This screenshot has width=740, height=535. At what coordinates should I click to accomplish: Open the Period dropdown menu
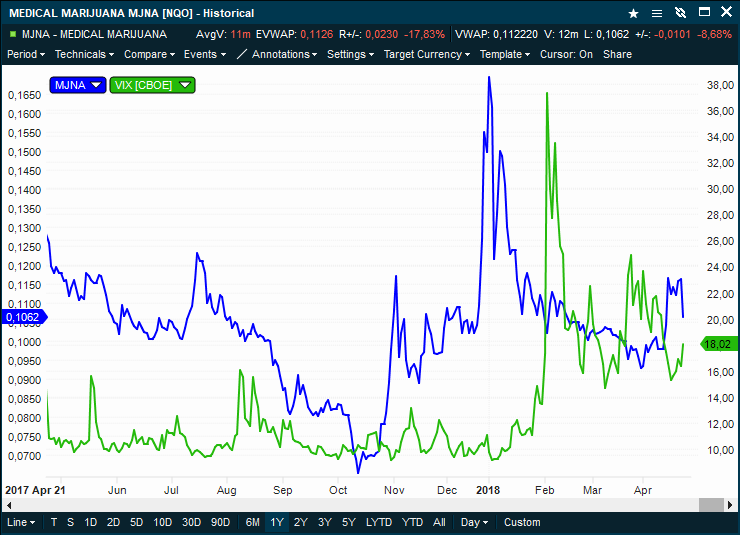tap(26, 54)
